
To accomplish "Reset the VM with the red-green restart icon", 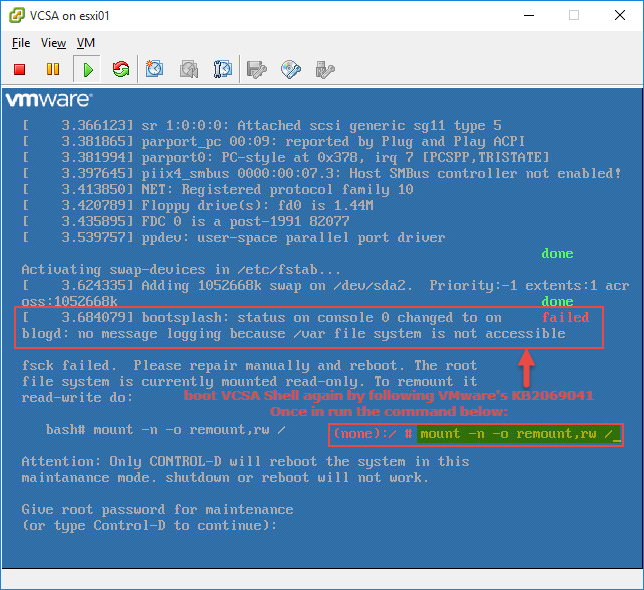I will coord(121,69).
